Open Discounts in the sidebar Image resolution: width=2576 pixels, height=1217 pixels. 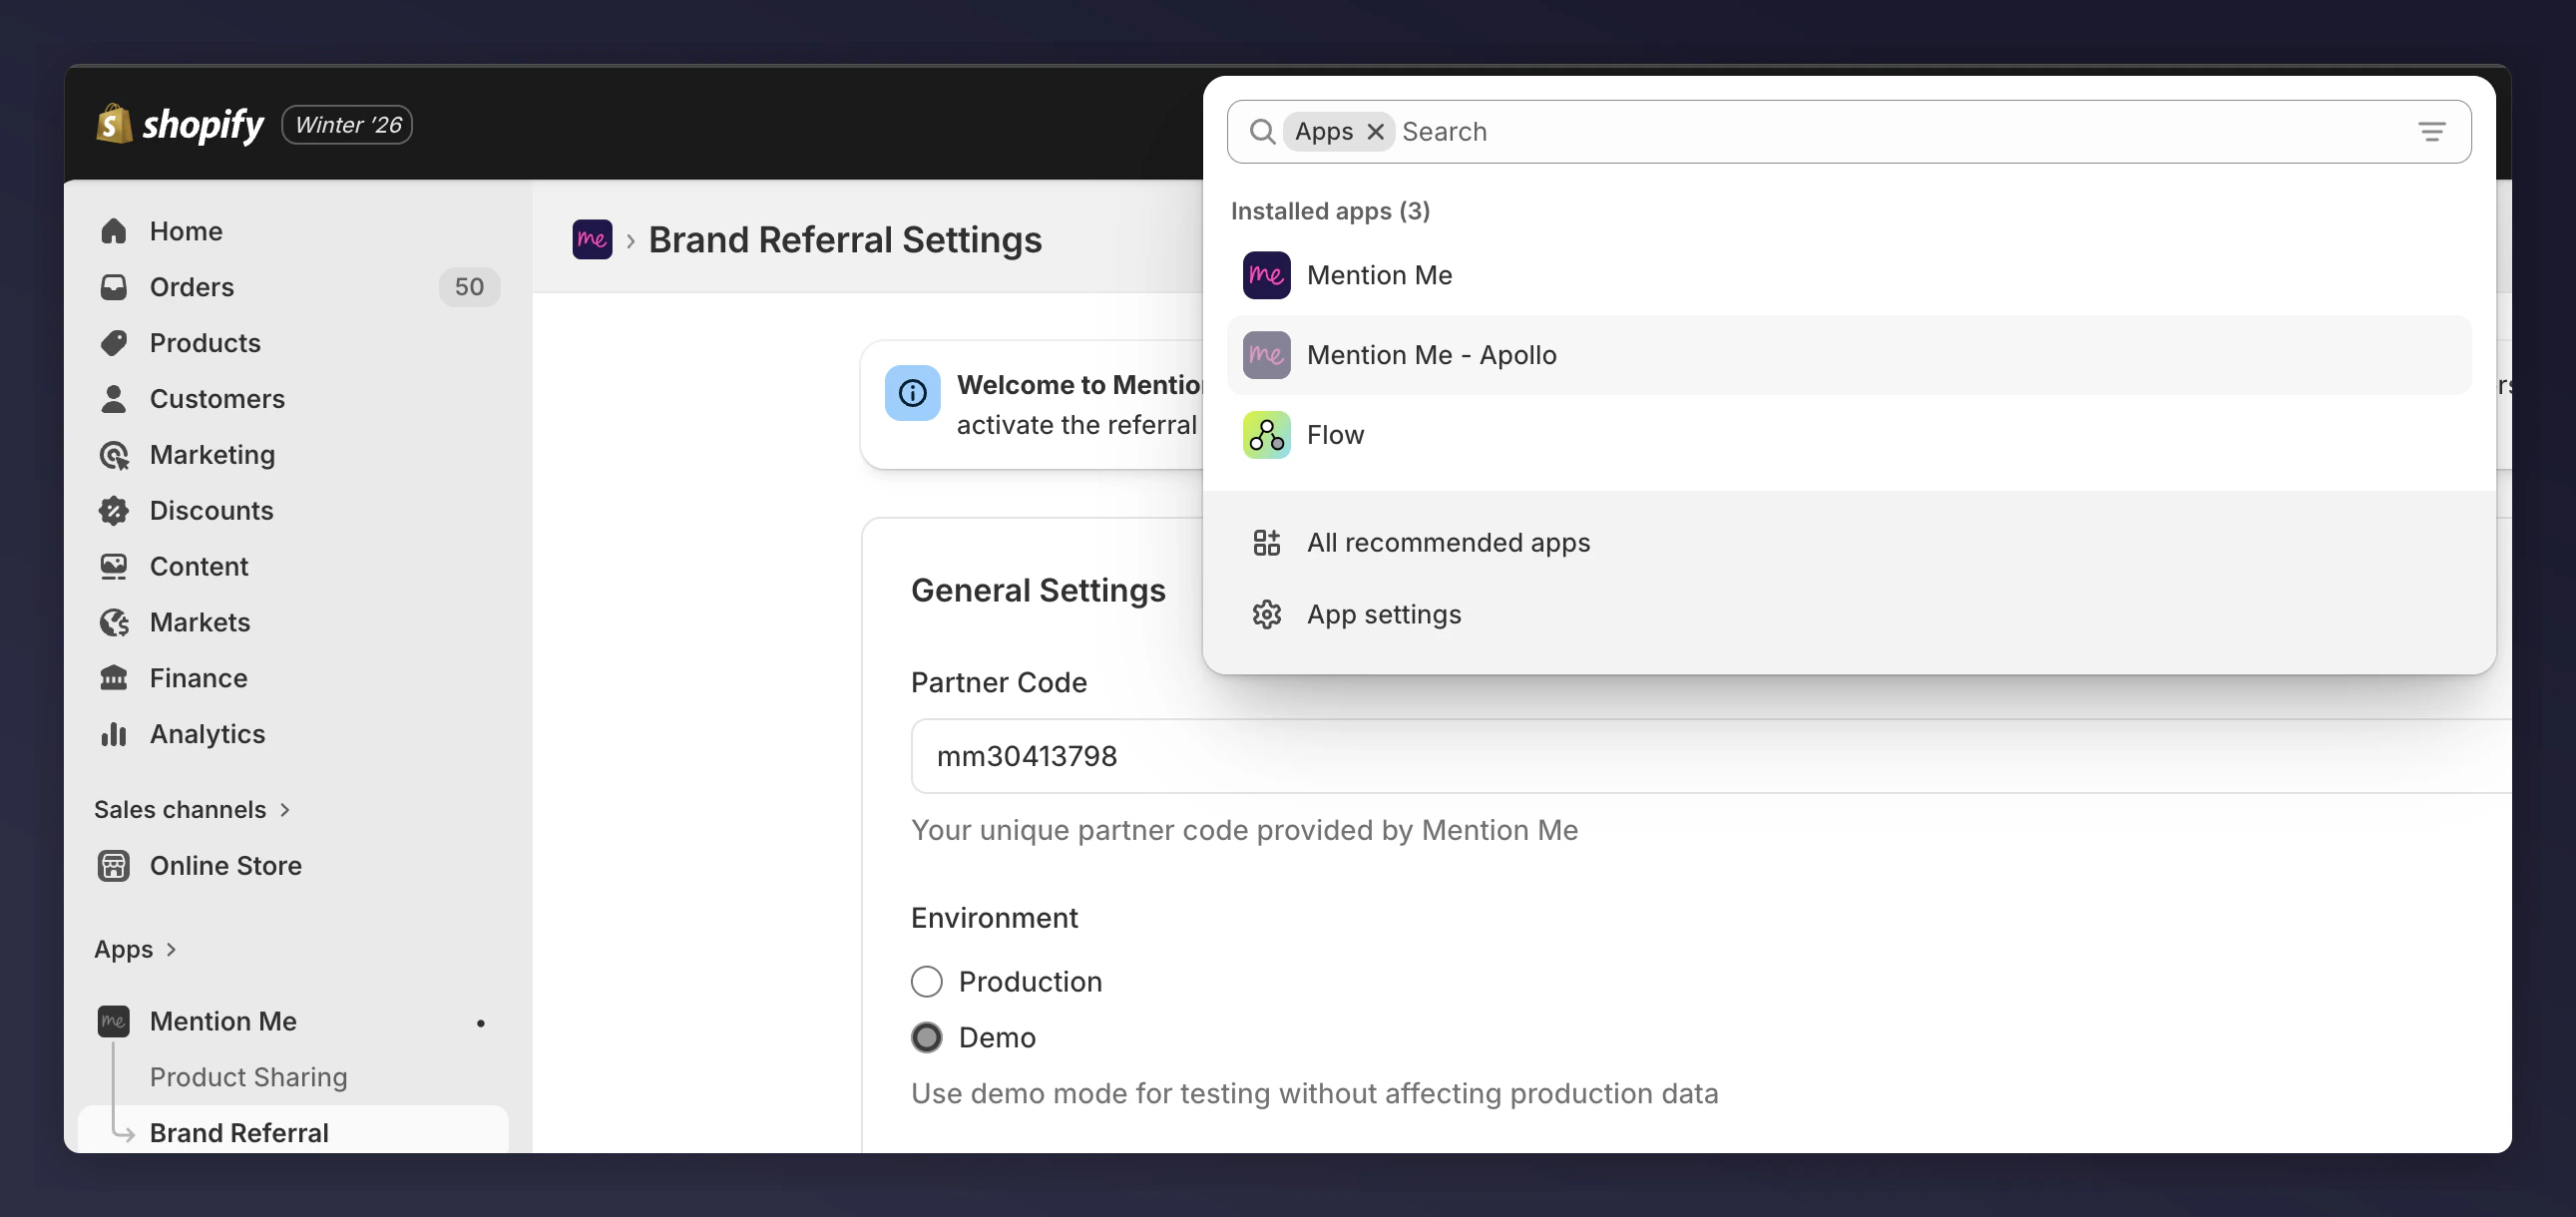pos(293,511)
